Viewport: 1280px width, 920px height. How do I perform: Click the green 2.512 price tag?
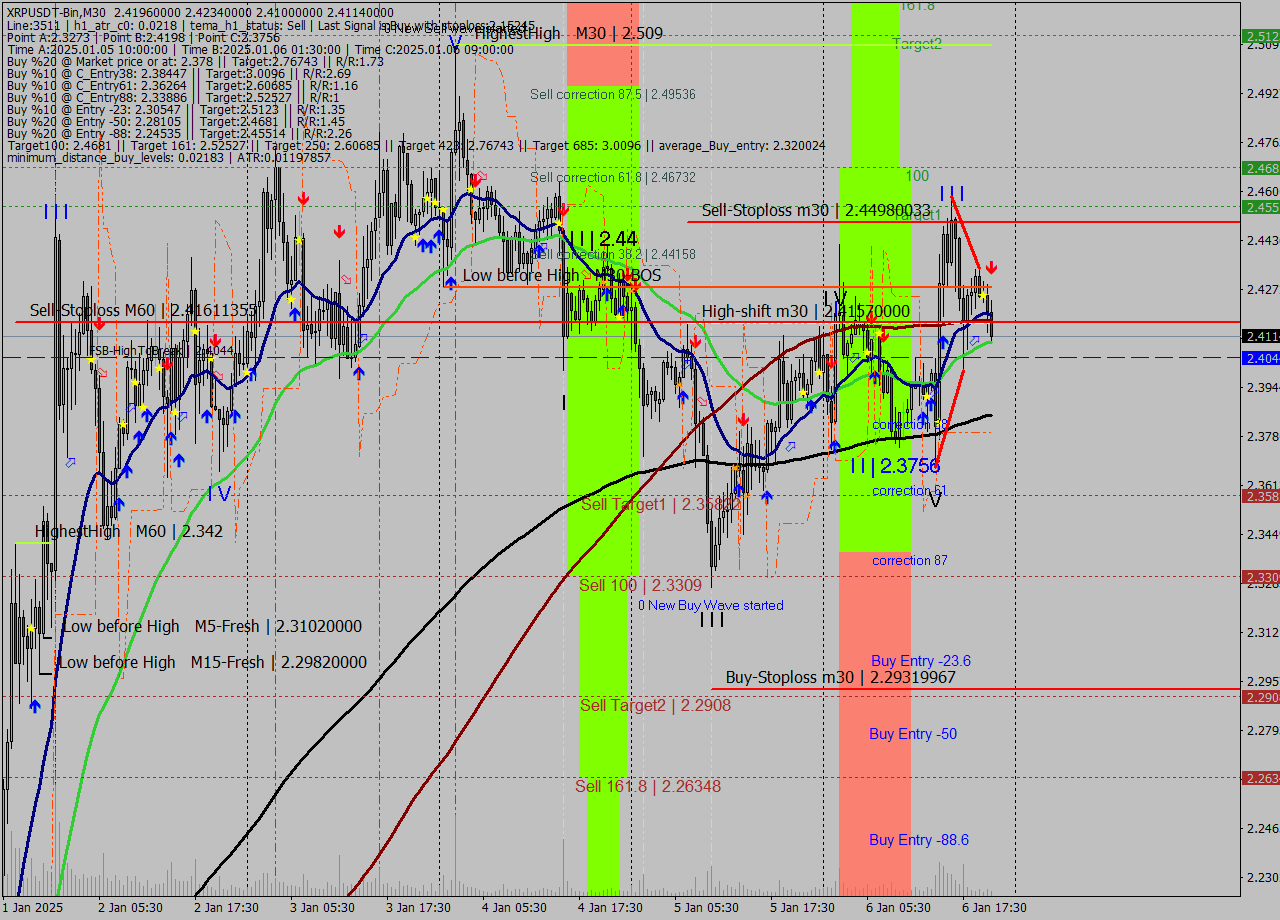pos(1261,36)
